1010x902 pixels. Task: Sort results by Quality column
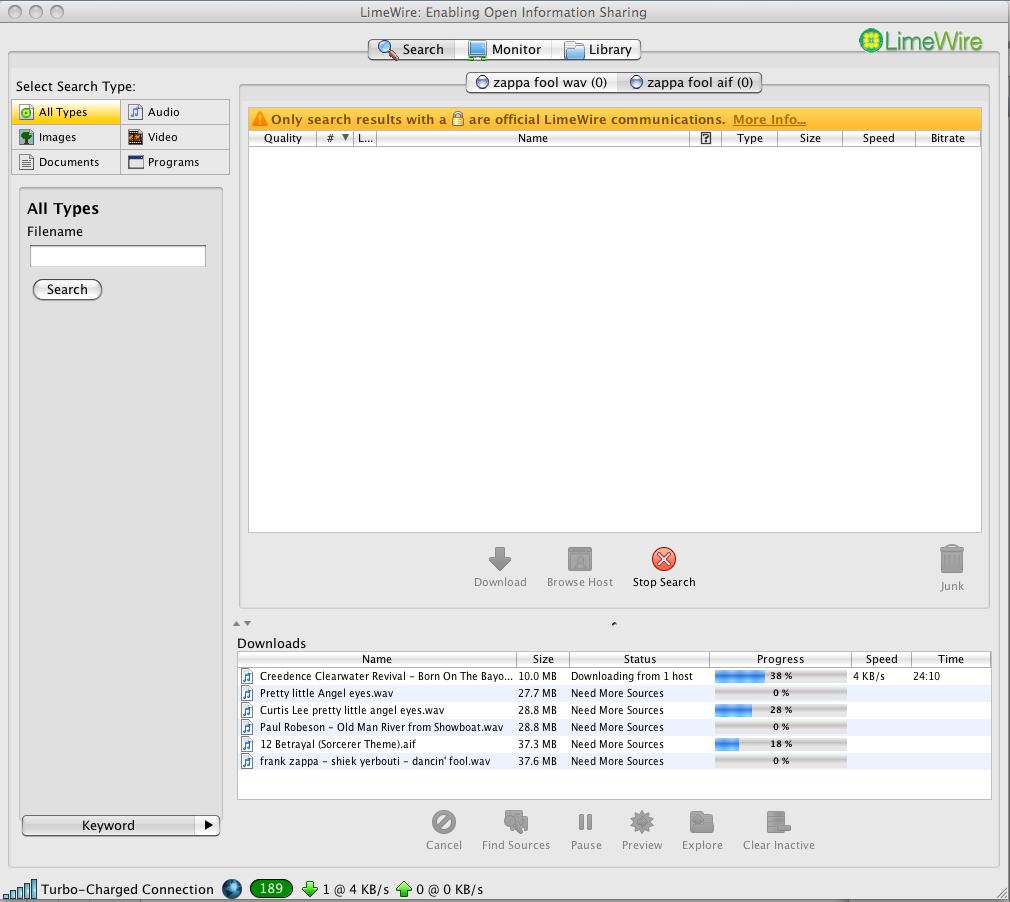tap(282, 138)
